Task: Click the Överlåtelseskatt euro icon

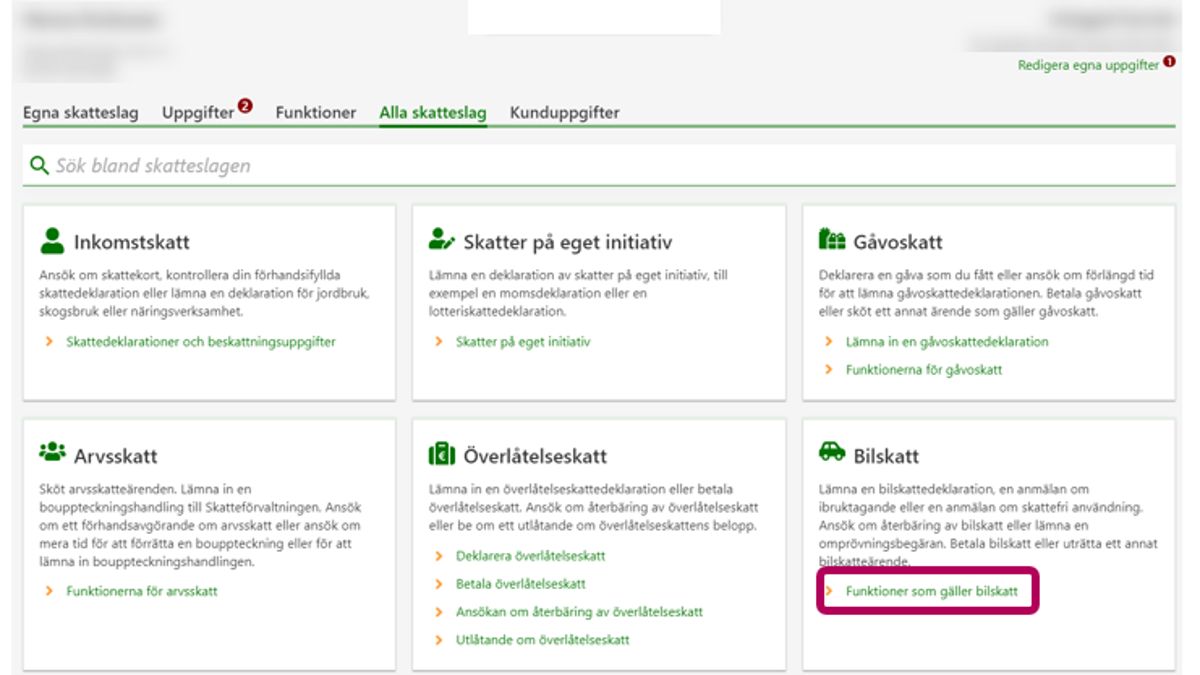Action: [x=441, y=455]
